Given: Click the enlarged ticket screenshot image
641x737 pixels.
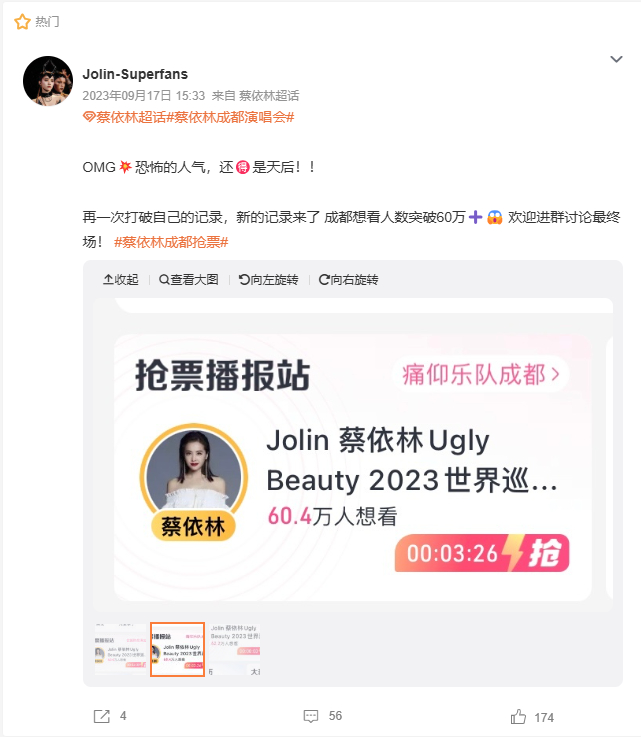Looking at the screenshot, I should 353,455.
